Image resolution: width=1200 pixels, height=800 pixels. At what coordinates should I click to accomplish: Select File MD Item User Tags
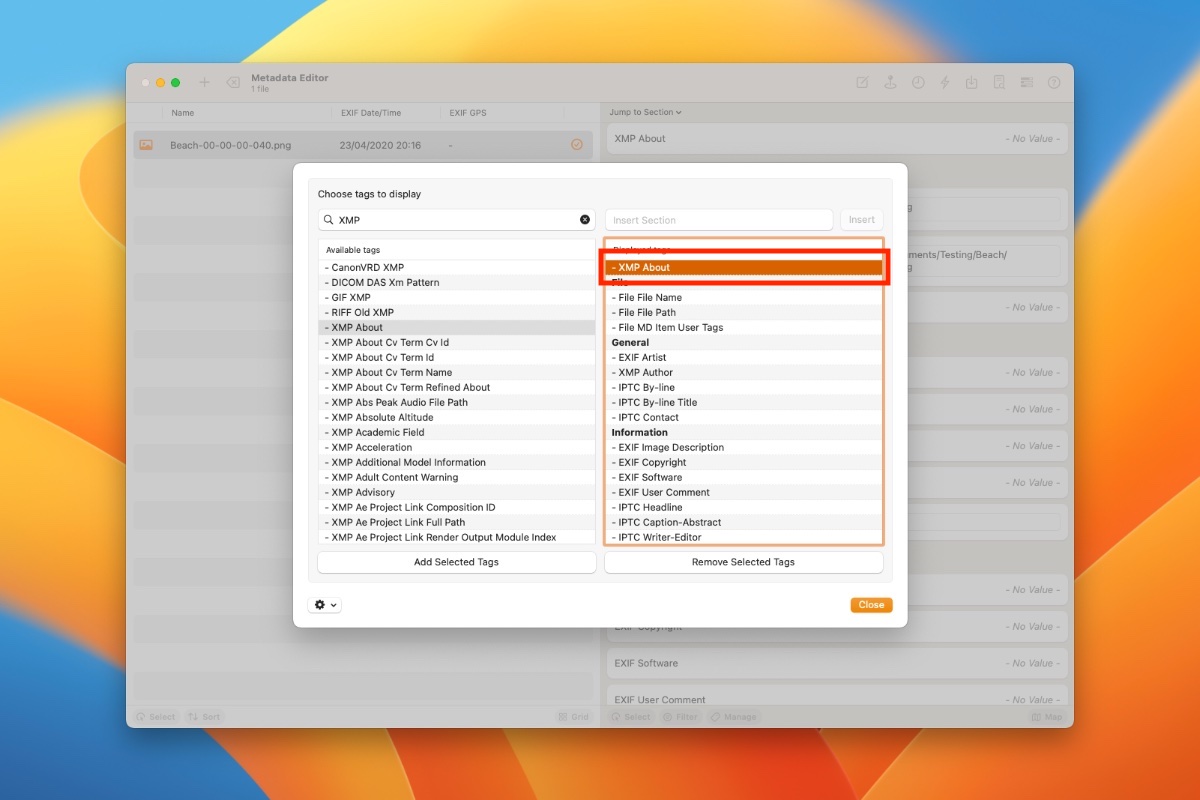coord(744,327)
